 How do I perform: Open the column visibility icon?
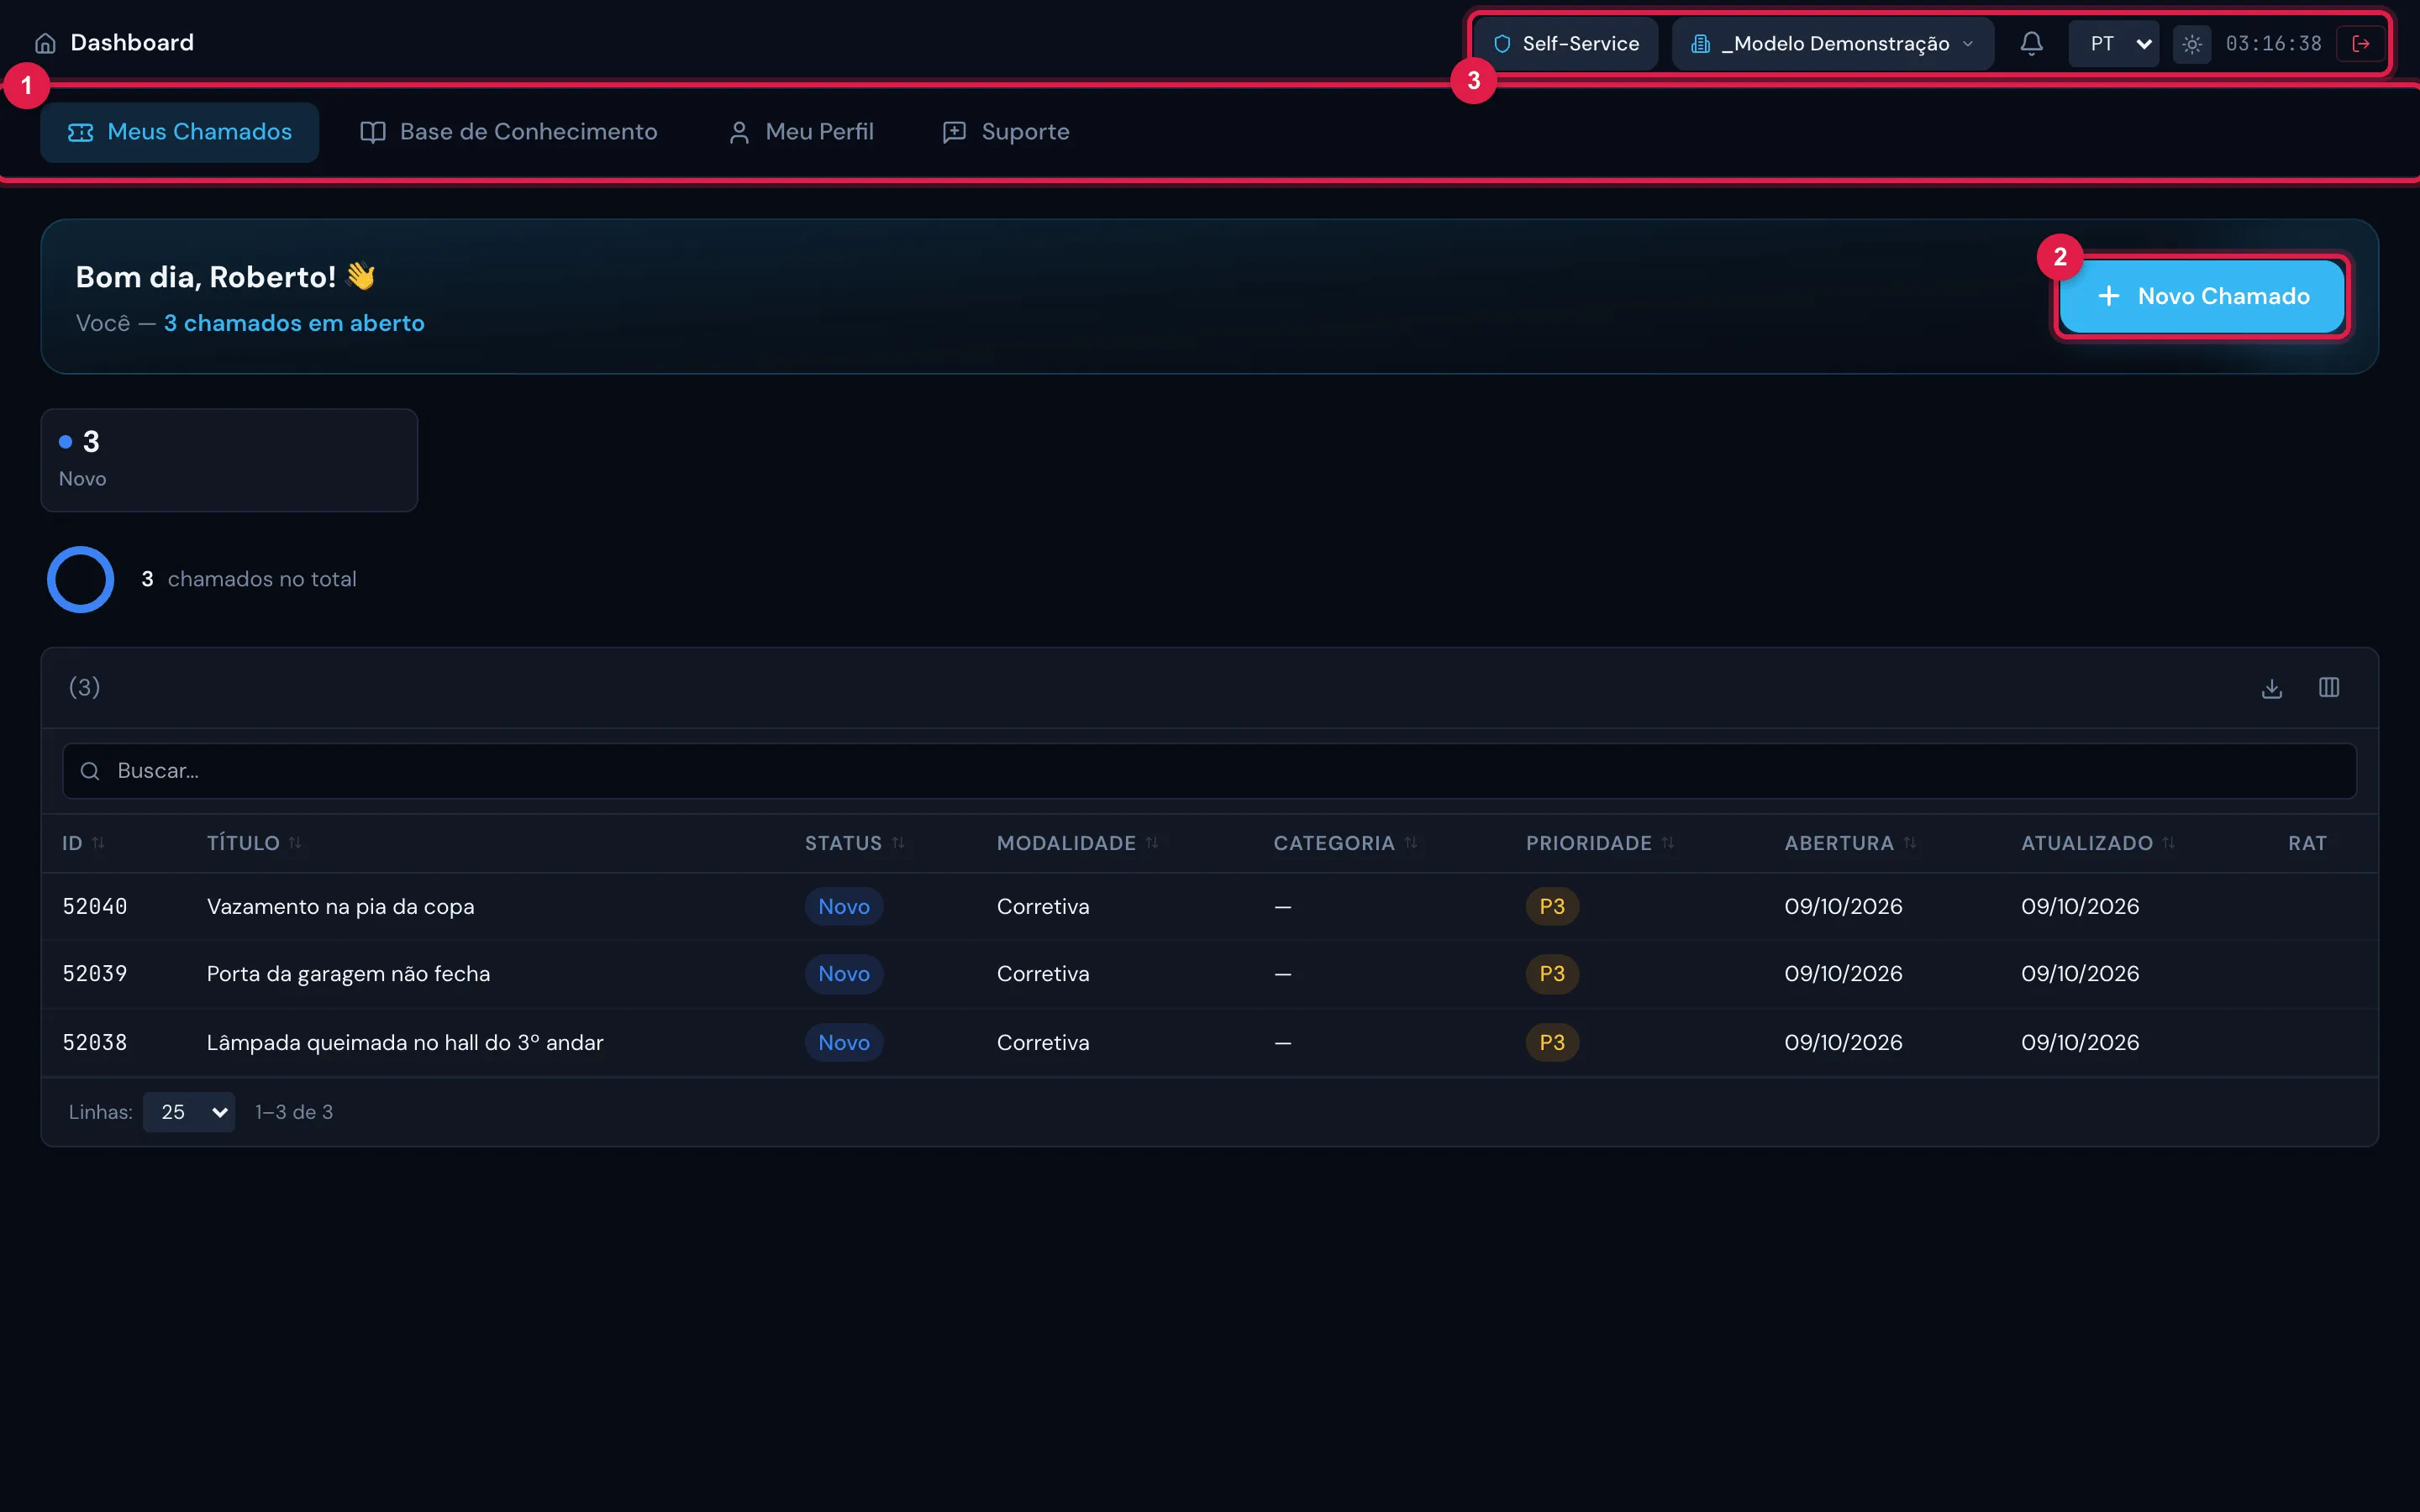(2328, 688)
